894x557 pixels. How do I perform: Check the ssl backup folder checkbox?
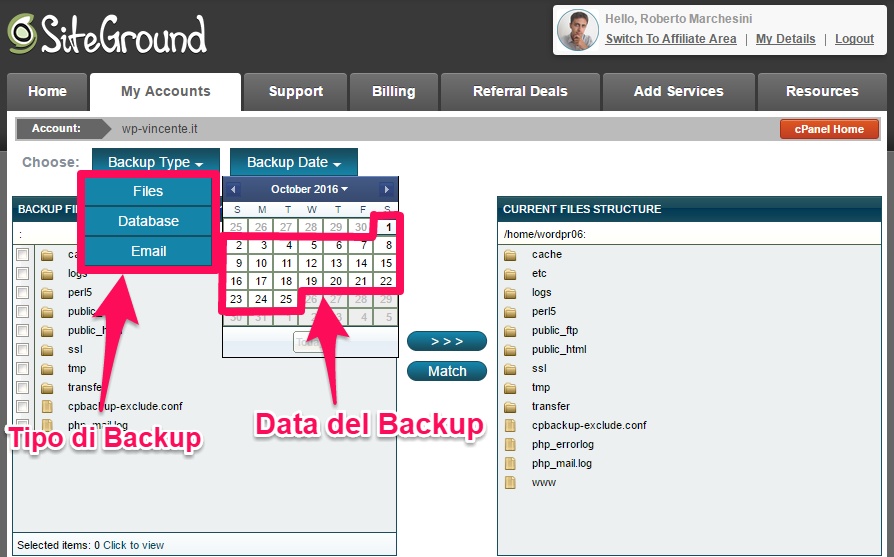pos(22,349)
